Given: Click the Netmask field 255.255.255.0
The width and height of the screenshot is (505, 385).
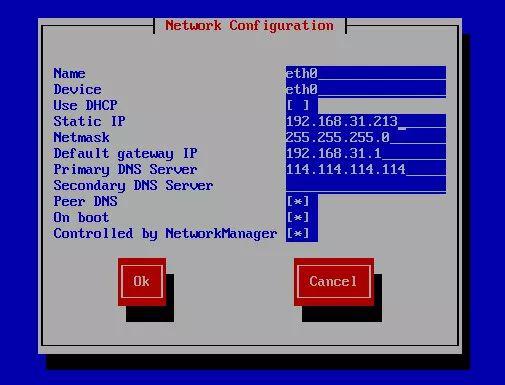Looking at the screenshot, I should coord(366,137).
